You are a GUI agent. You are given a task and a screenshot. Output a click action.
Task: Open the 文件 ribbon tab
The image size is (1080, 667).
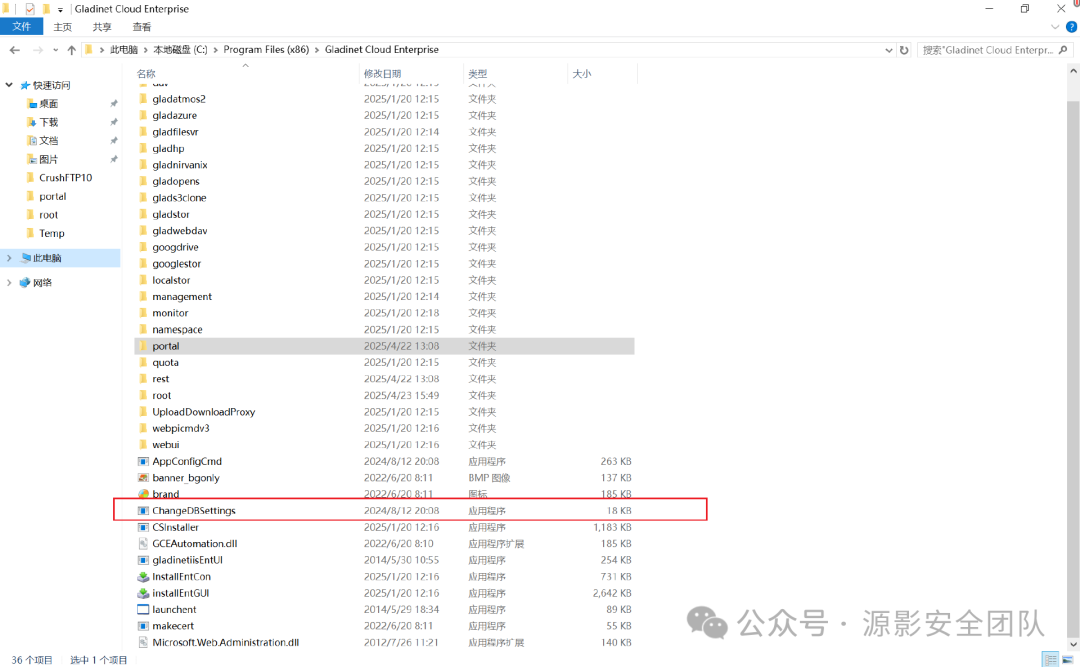(x=21, y=27)
